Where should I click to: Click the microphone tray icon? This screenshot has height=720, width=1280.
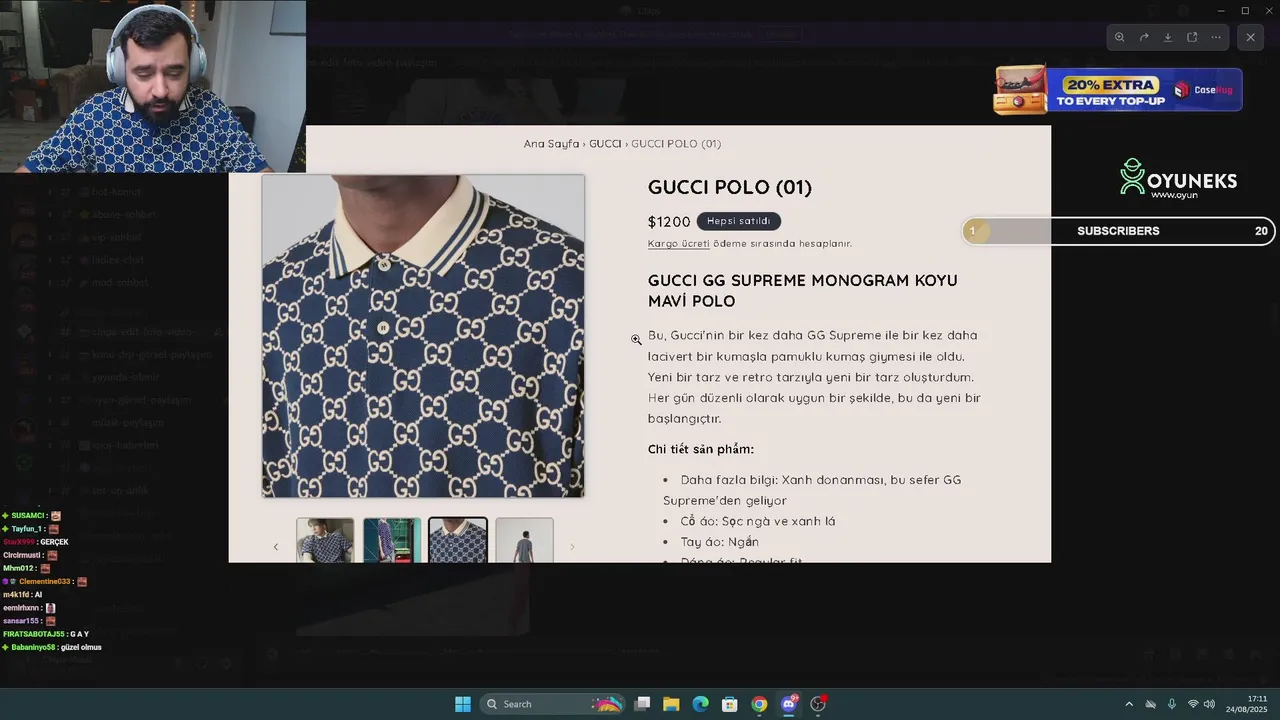tap(1172, 704)
